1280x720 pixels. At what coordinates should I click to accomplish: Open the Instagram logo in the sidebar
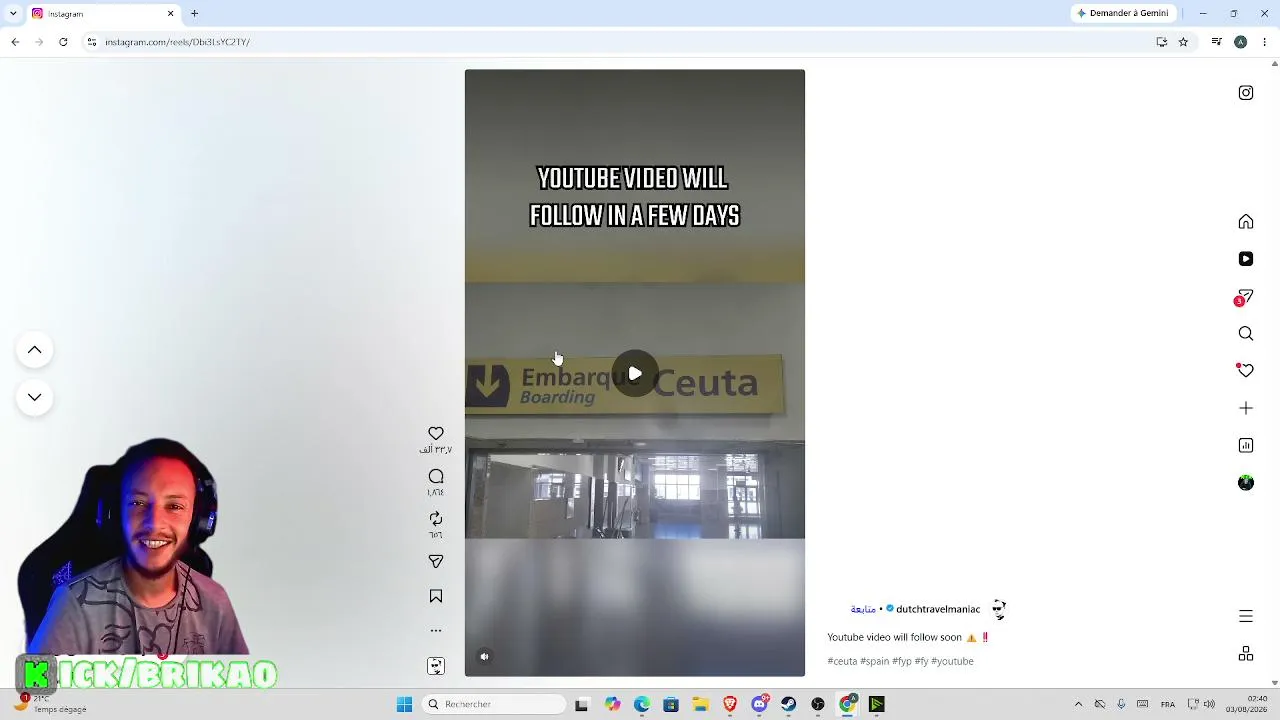coord(1246,93)
